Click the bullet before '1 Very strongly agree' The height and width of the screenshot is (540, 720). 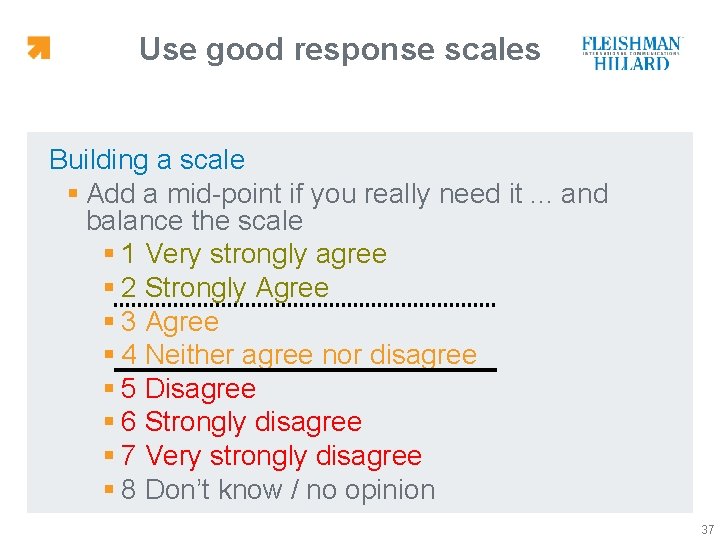109,253
